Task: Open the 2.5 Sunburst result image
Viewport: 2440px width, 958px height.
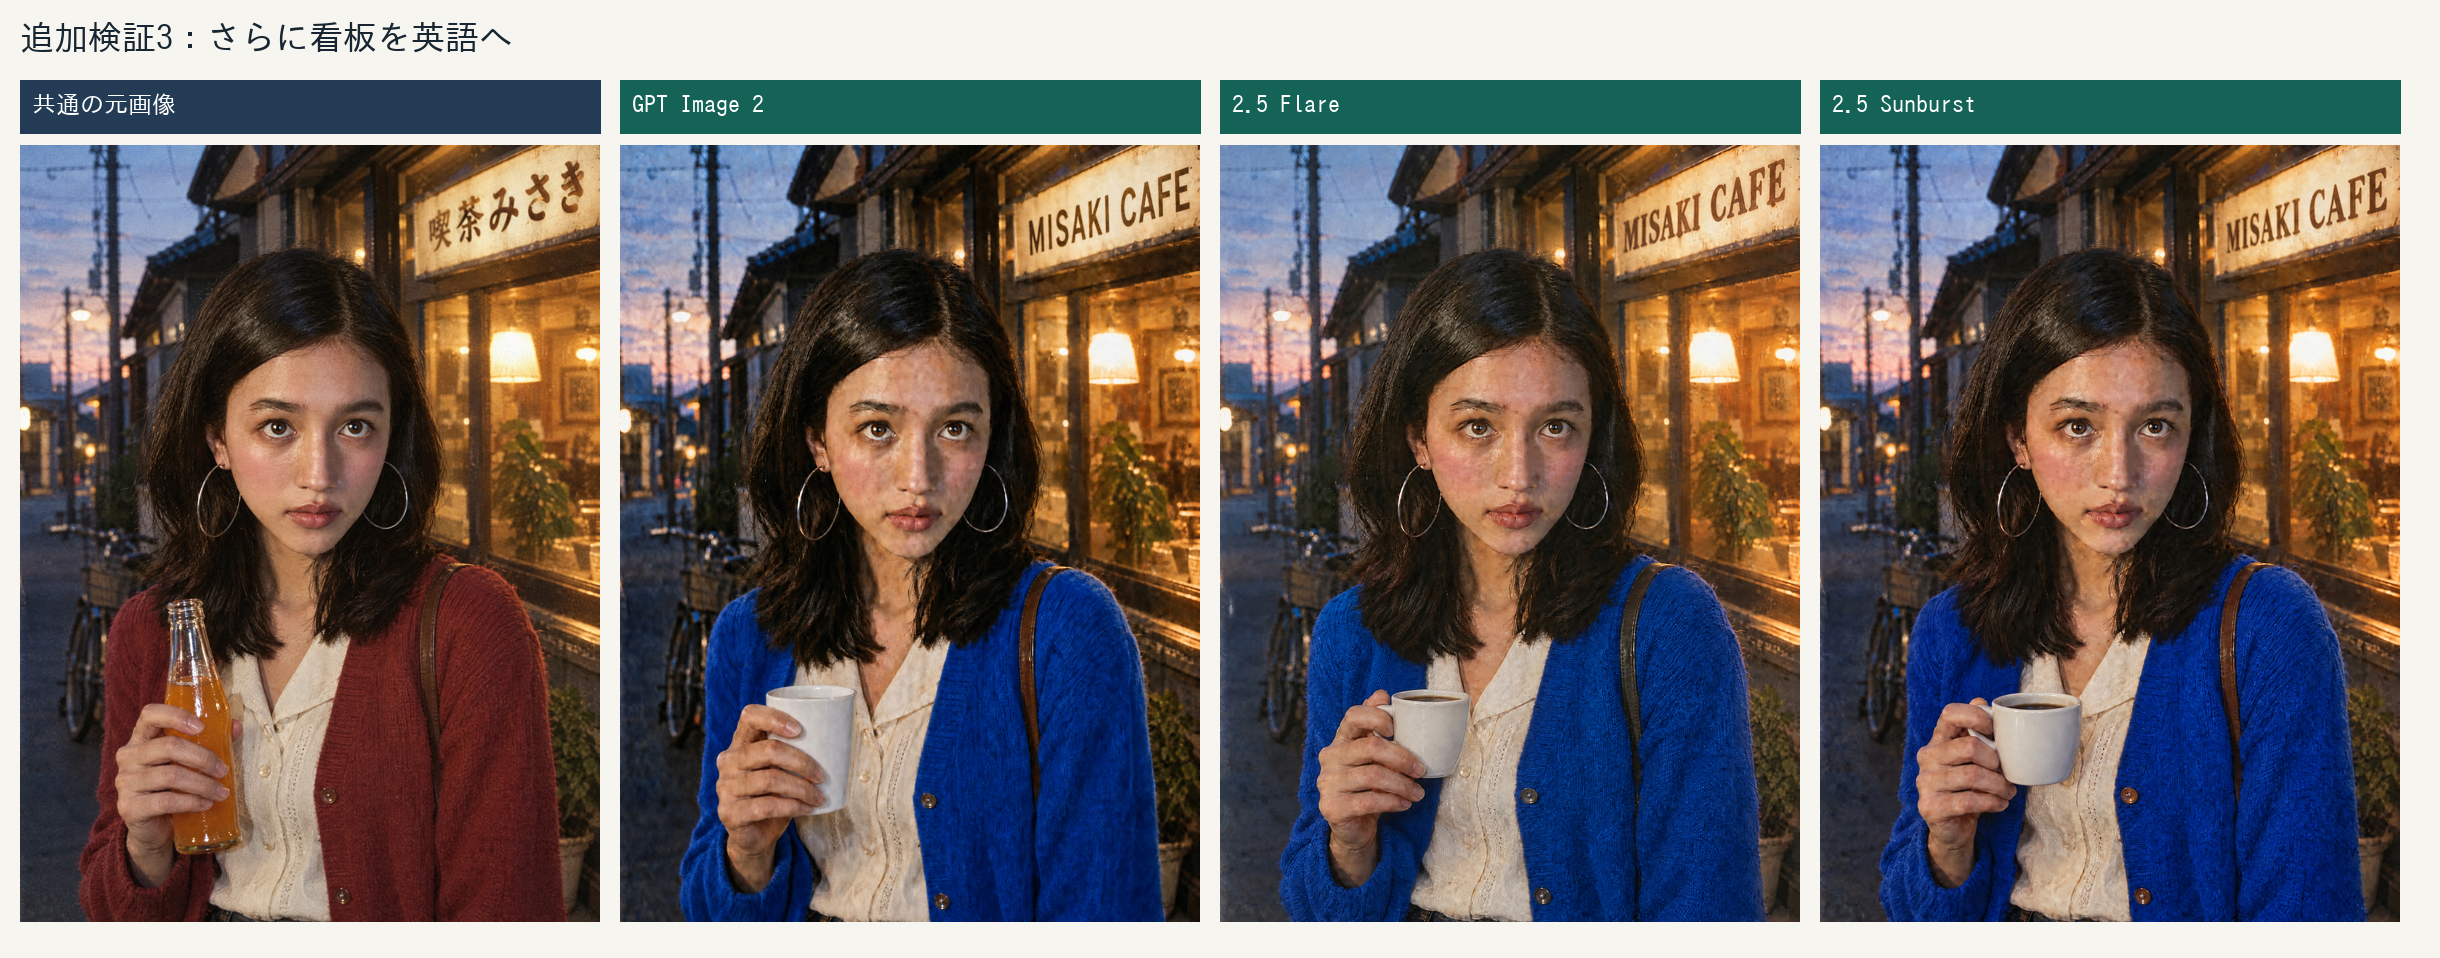Action: pos(2110,533)
